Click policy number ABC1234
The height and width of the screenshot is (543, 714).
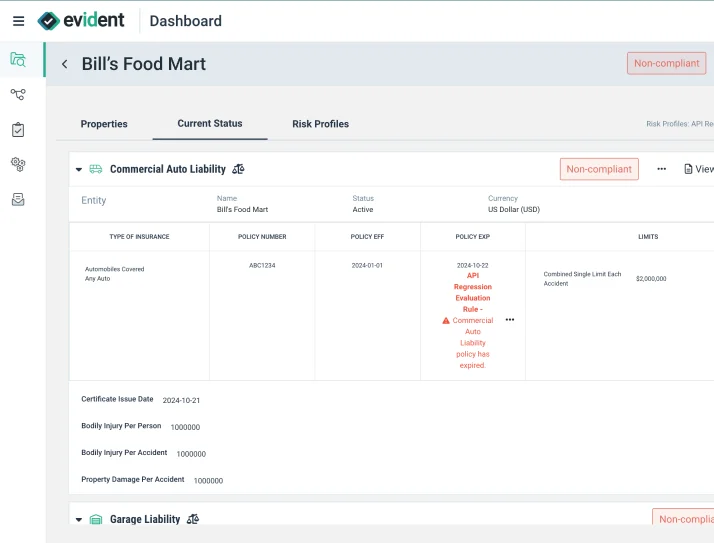[x=262, y=265]
